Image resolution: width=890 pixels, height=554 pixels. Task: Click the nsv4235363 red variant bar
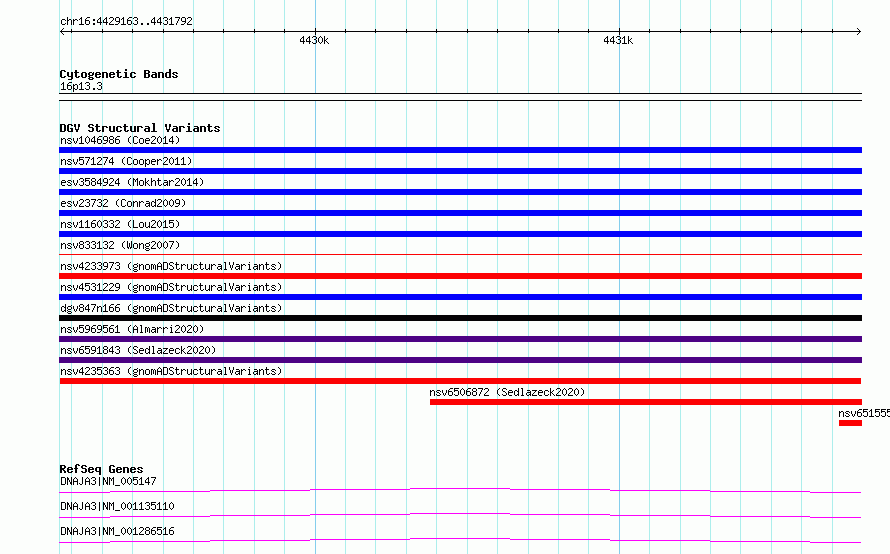click(460, 381)
